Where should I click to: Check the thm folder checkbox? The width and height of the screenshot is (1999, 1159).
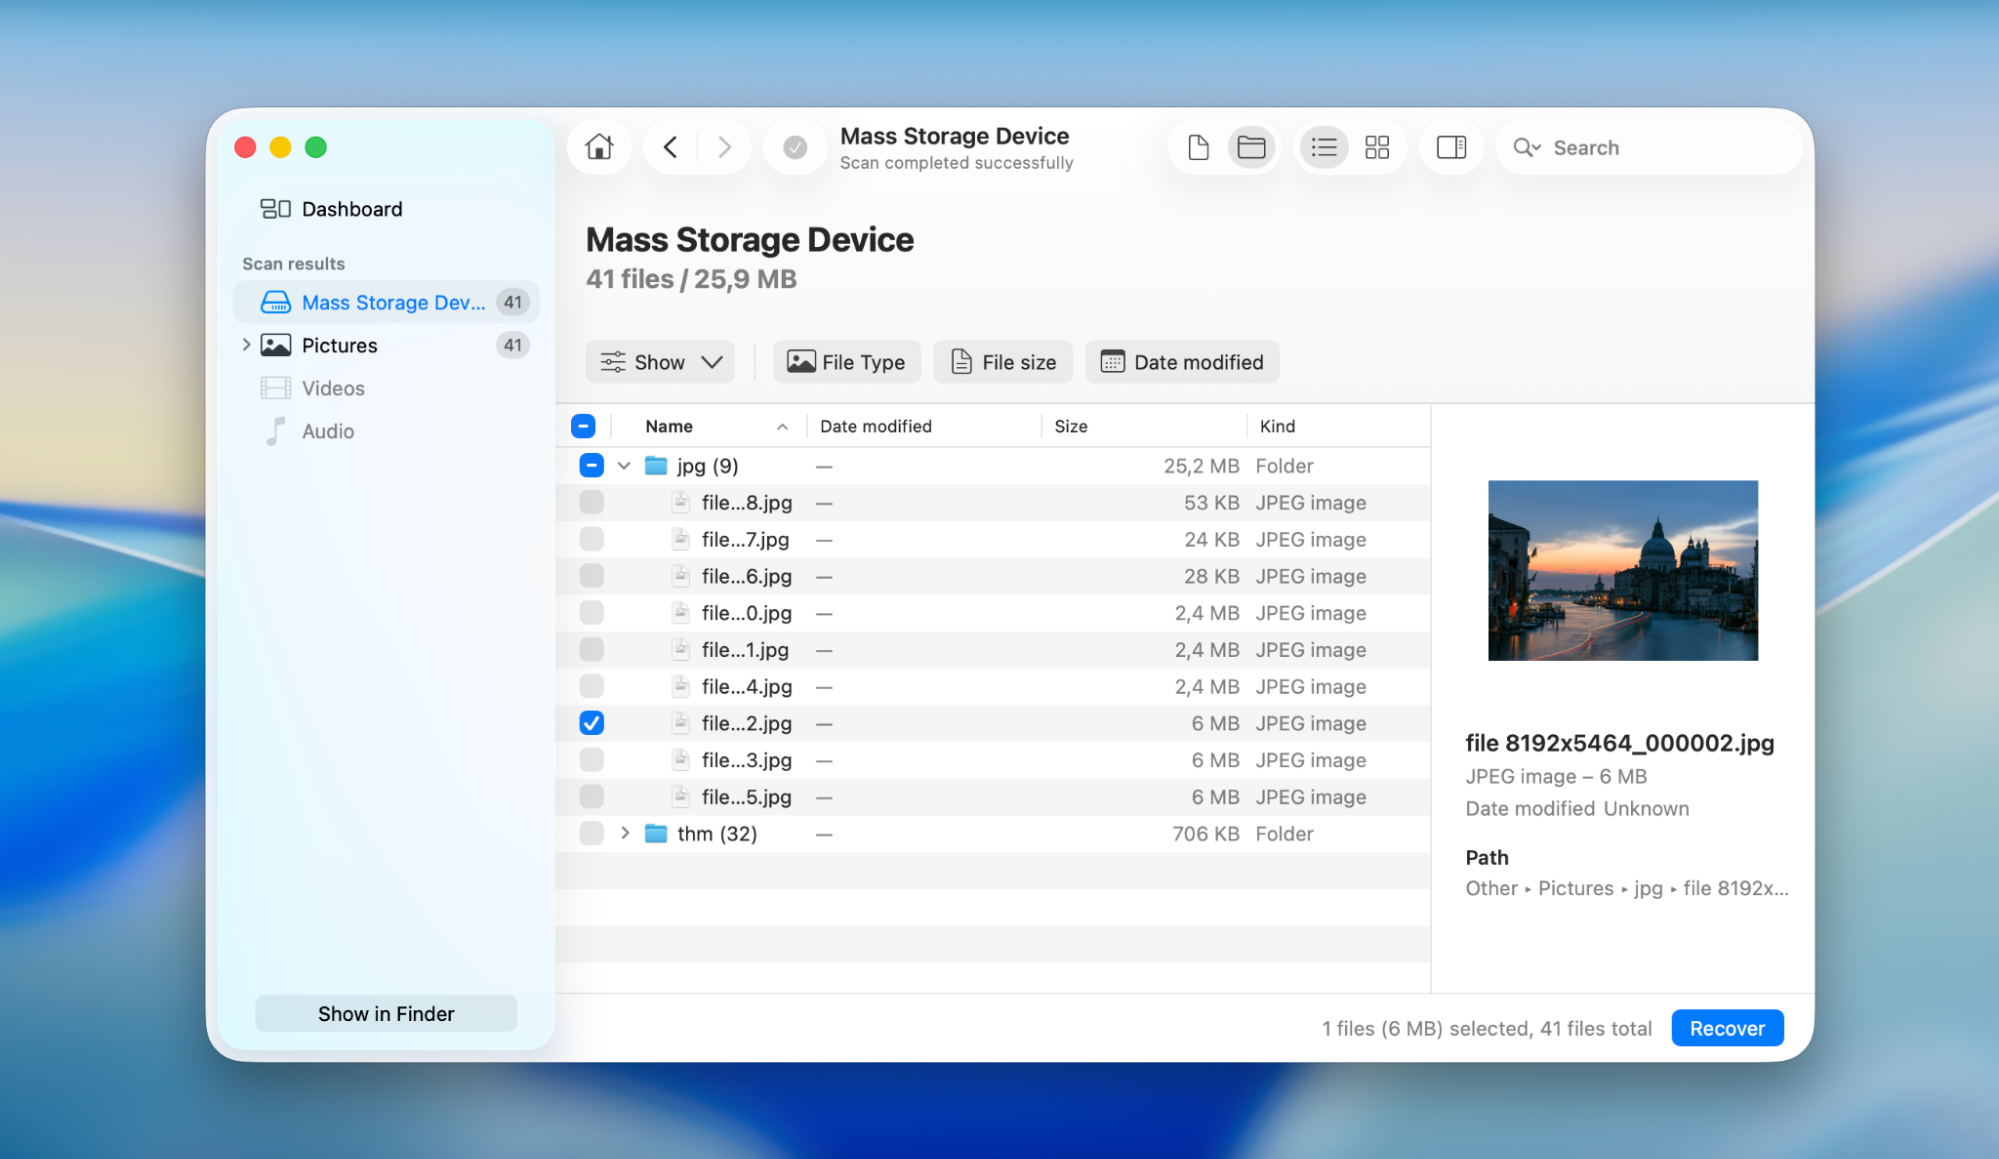coord(591,834)
